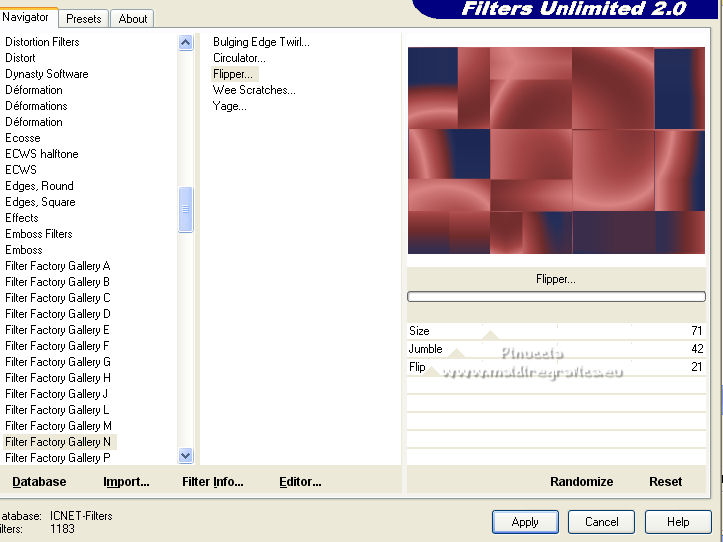Screen dimensions: 723x542
Task: Choose the Flipper filter
Action: [x=234, y=74]
